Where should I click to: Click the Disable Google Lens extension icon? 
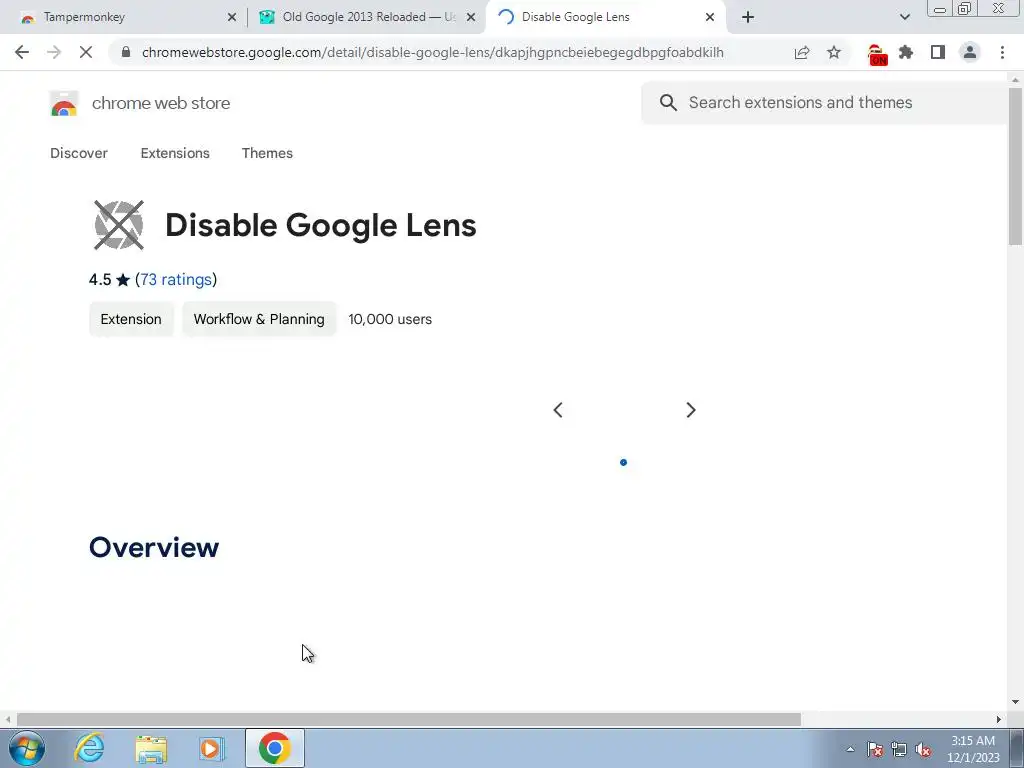coord(119,225)
